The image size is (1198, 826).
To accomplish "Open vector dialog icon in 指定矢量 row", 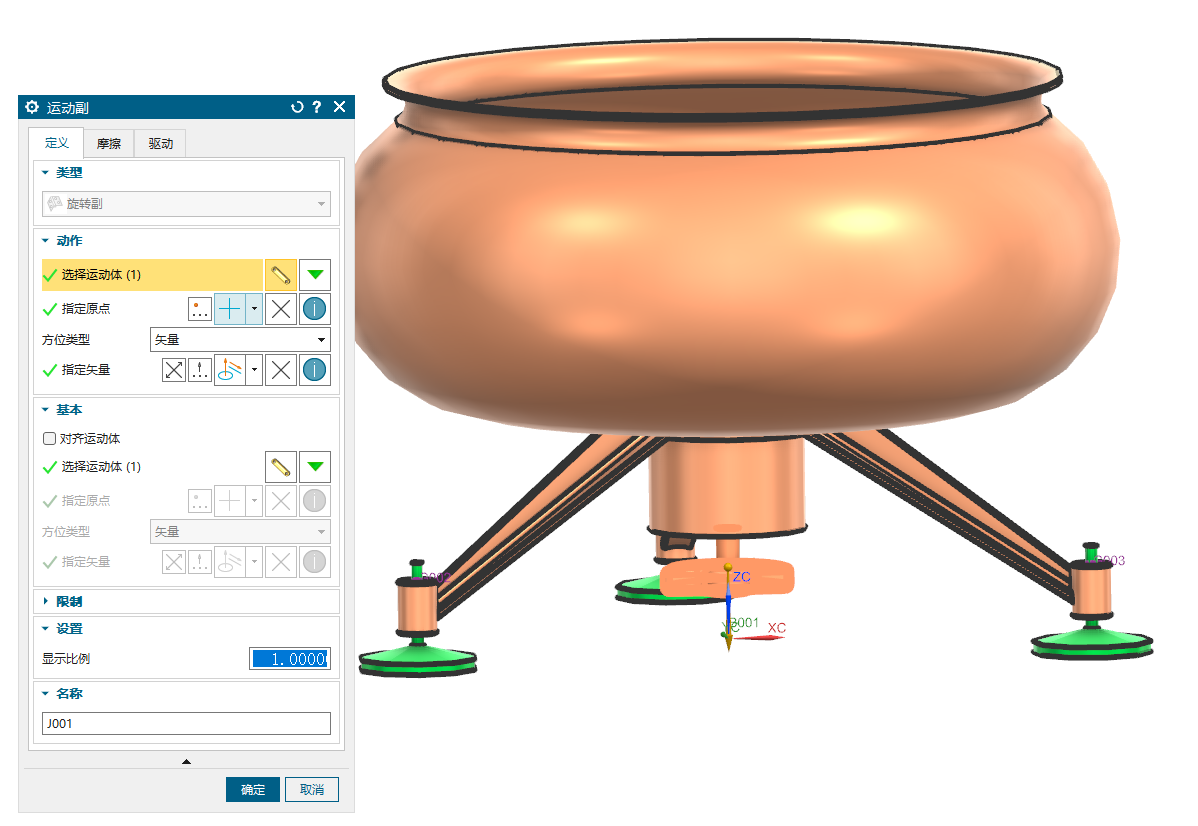I will [x=200, y=370].
